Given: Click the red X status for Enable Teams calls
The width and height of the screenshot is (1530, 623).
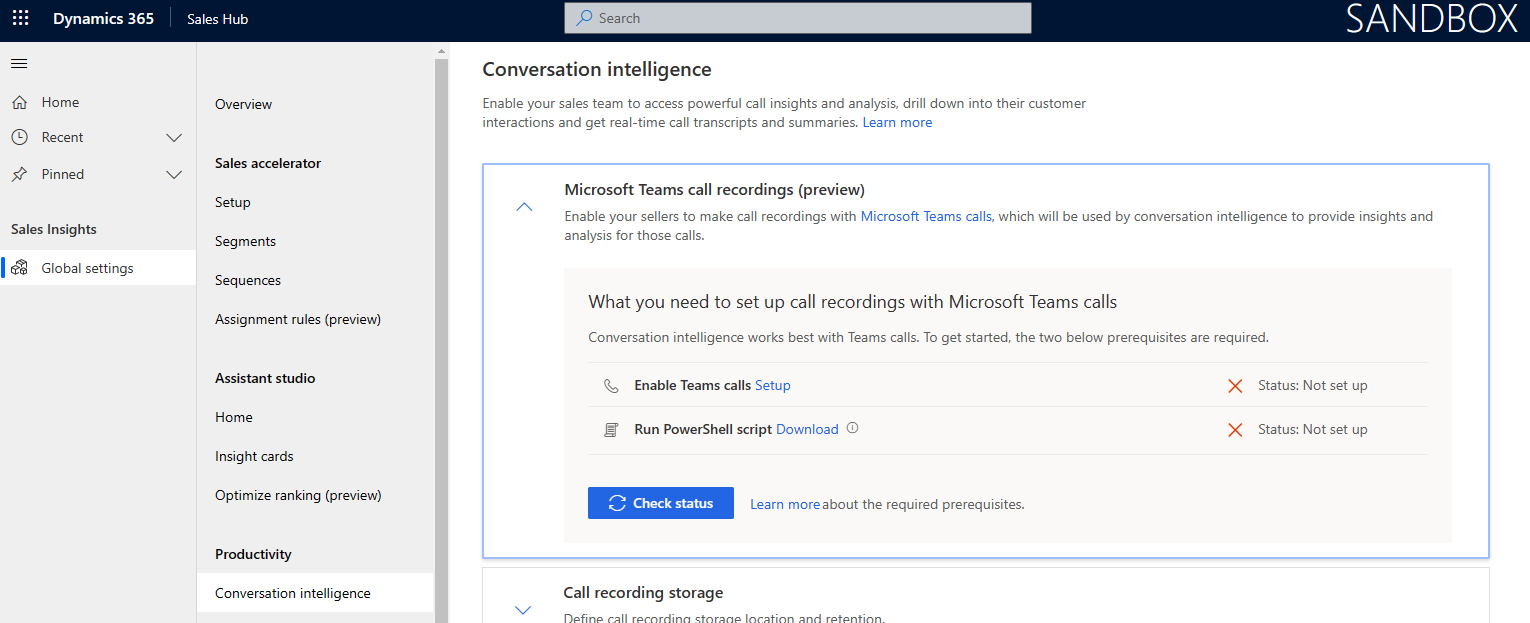Looking at the screenshot, I should click(x=1235, y=386).
